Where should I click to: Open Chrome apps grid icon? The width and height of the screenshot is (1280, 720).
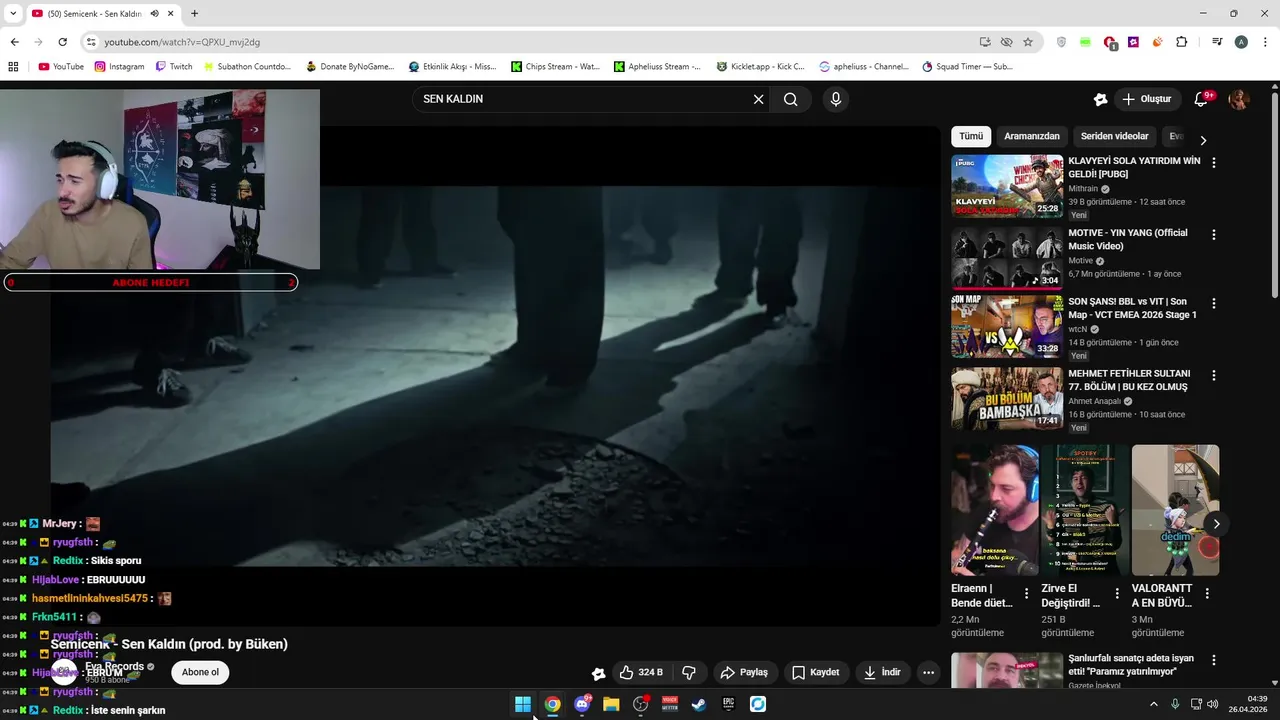pyautogui.click(x=13, y=67)
